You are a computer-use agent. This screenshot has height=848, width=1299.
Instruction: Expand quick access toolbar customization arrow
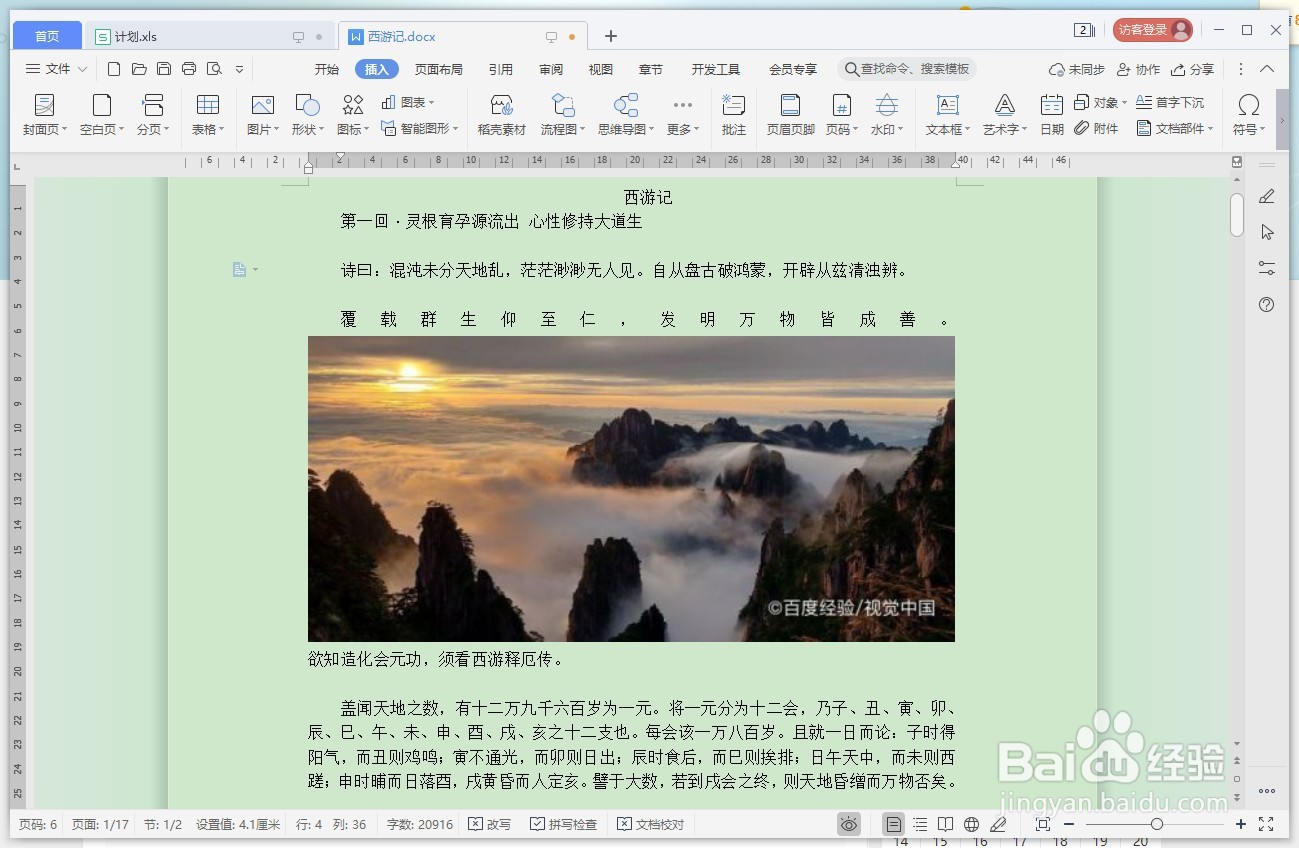[x=239, y=69]
